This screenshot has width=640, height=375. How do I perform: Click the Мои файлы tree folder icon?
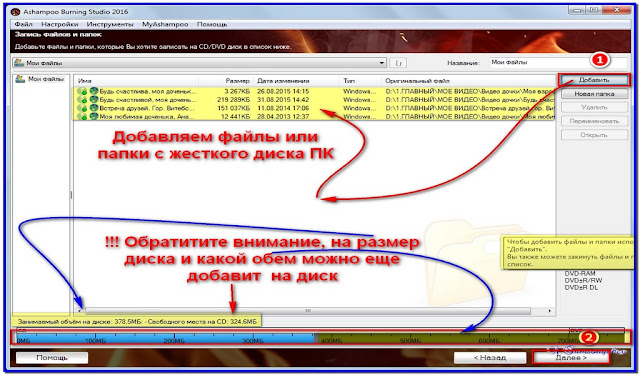pos(20,79)
